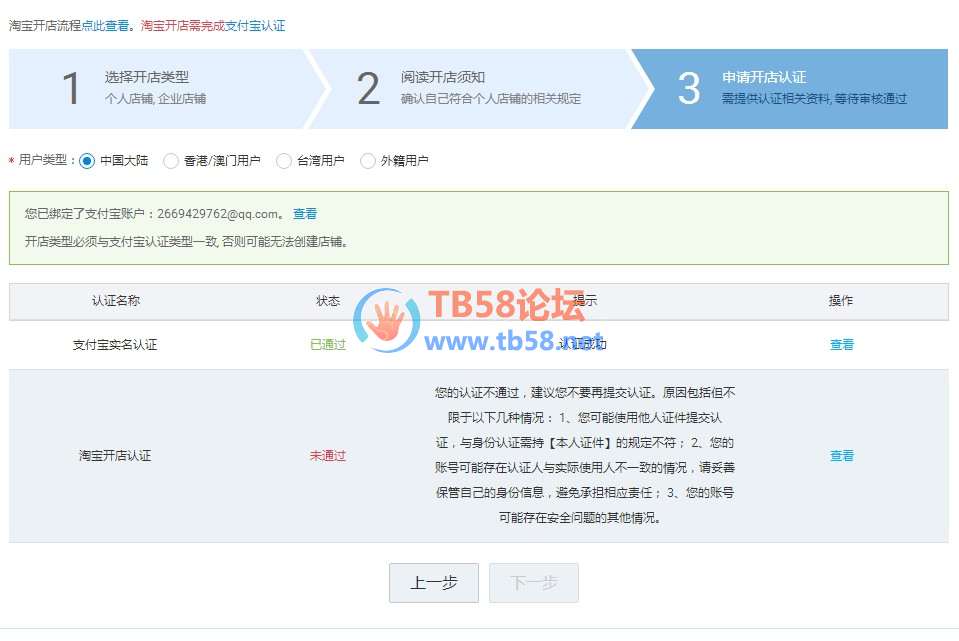959x641 pixels.
Task: Click the 支付宝实名认证 row name
Action: [x=115, y=344]
